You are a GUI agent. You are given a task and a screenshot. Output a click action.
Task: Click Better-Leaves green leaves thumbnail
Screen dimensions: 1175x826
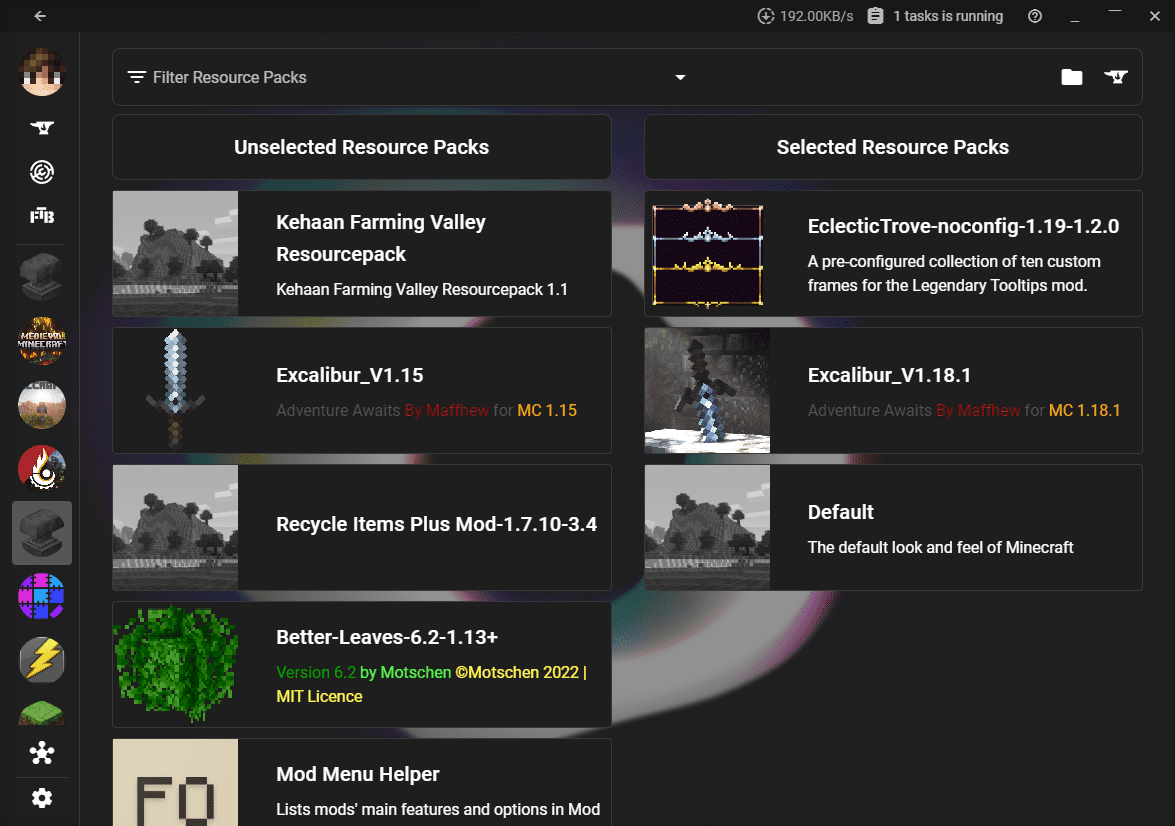175,664
